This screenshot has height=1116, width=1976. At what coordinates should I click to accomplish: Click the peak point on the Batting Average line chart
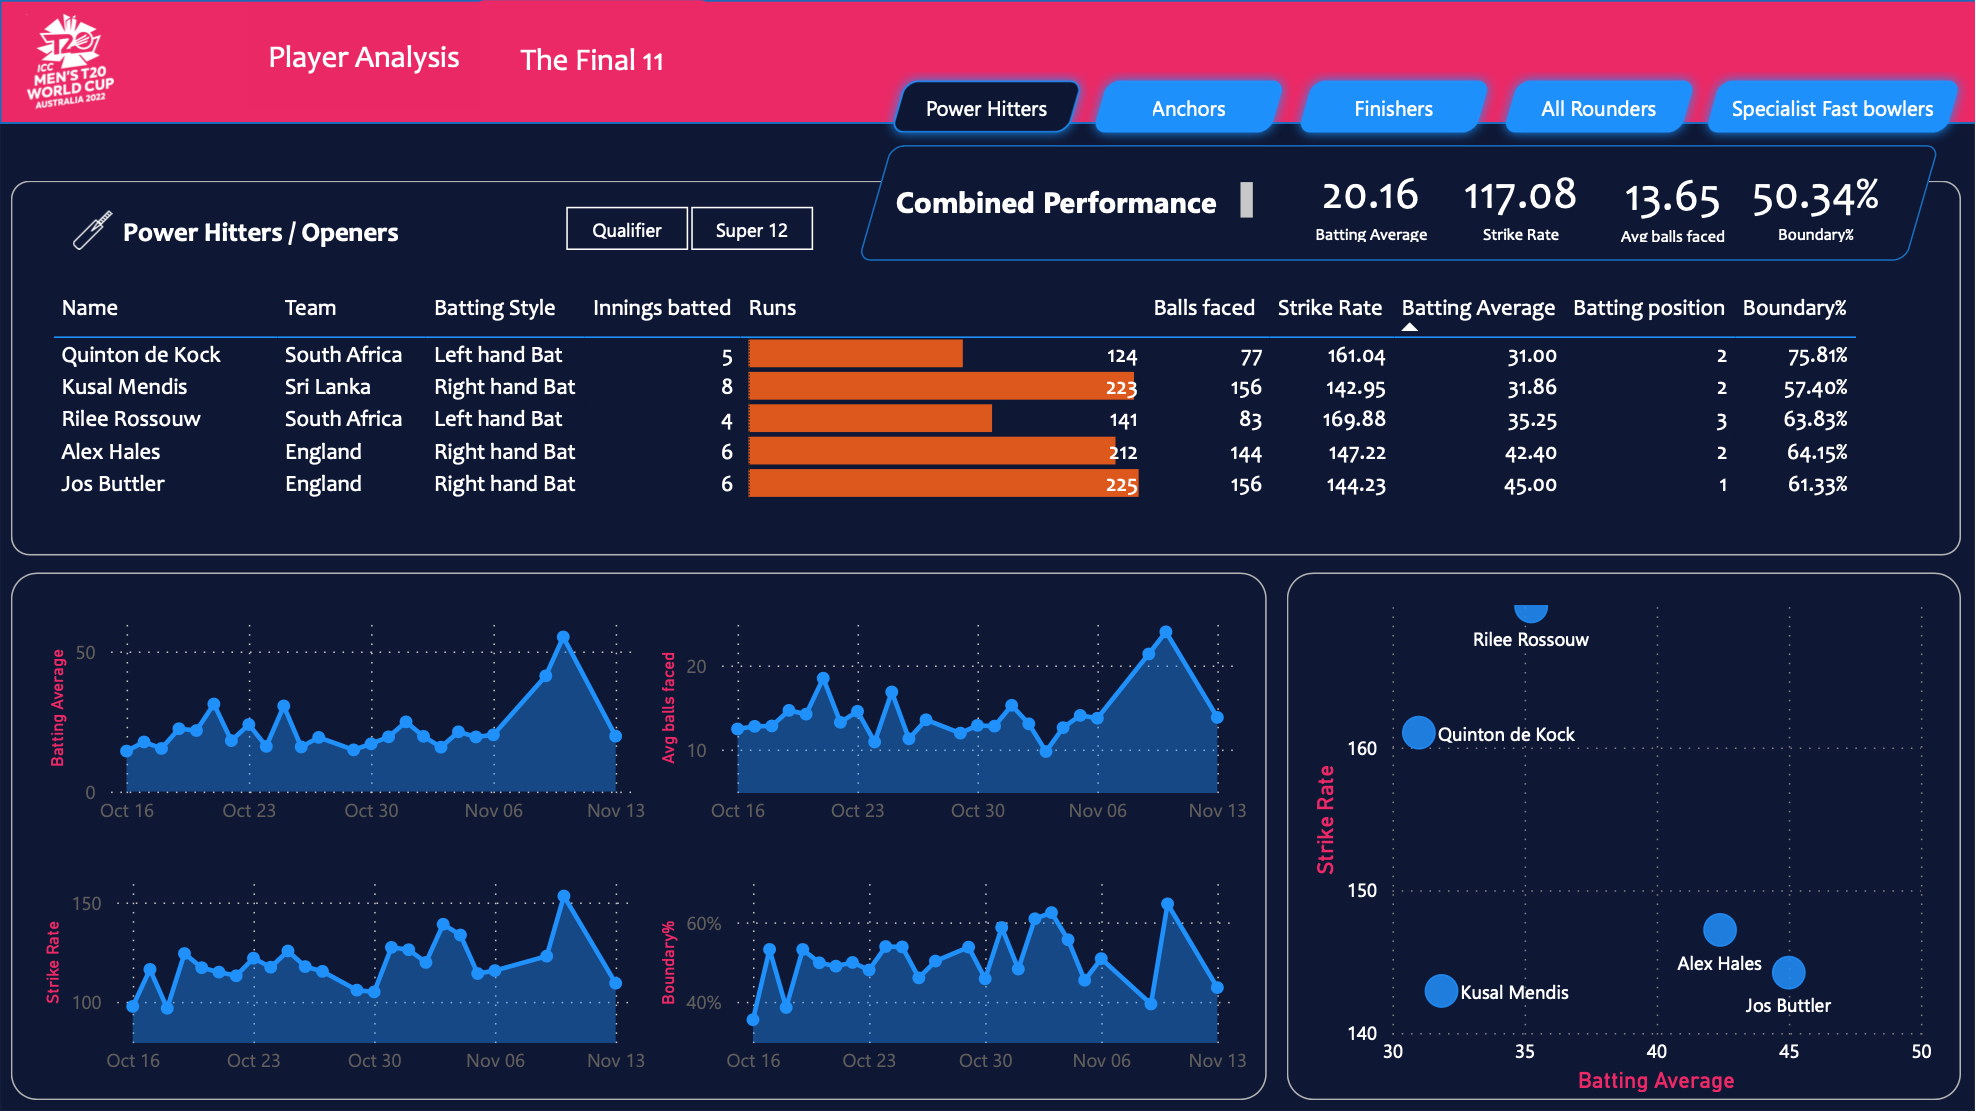[563, 634]
